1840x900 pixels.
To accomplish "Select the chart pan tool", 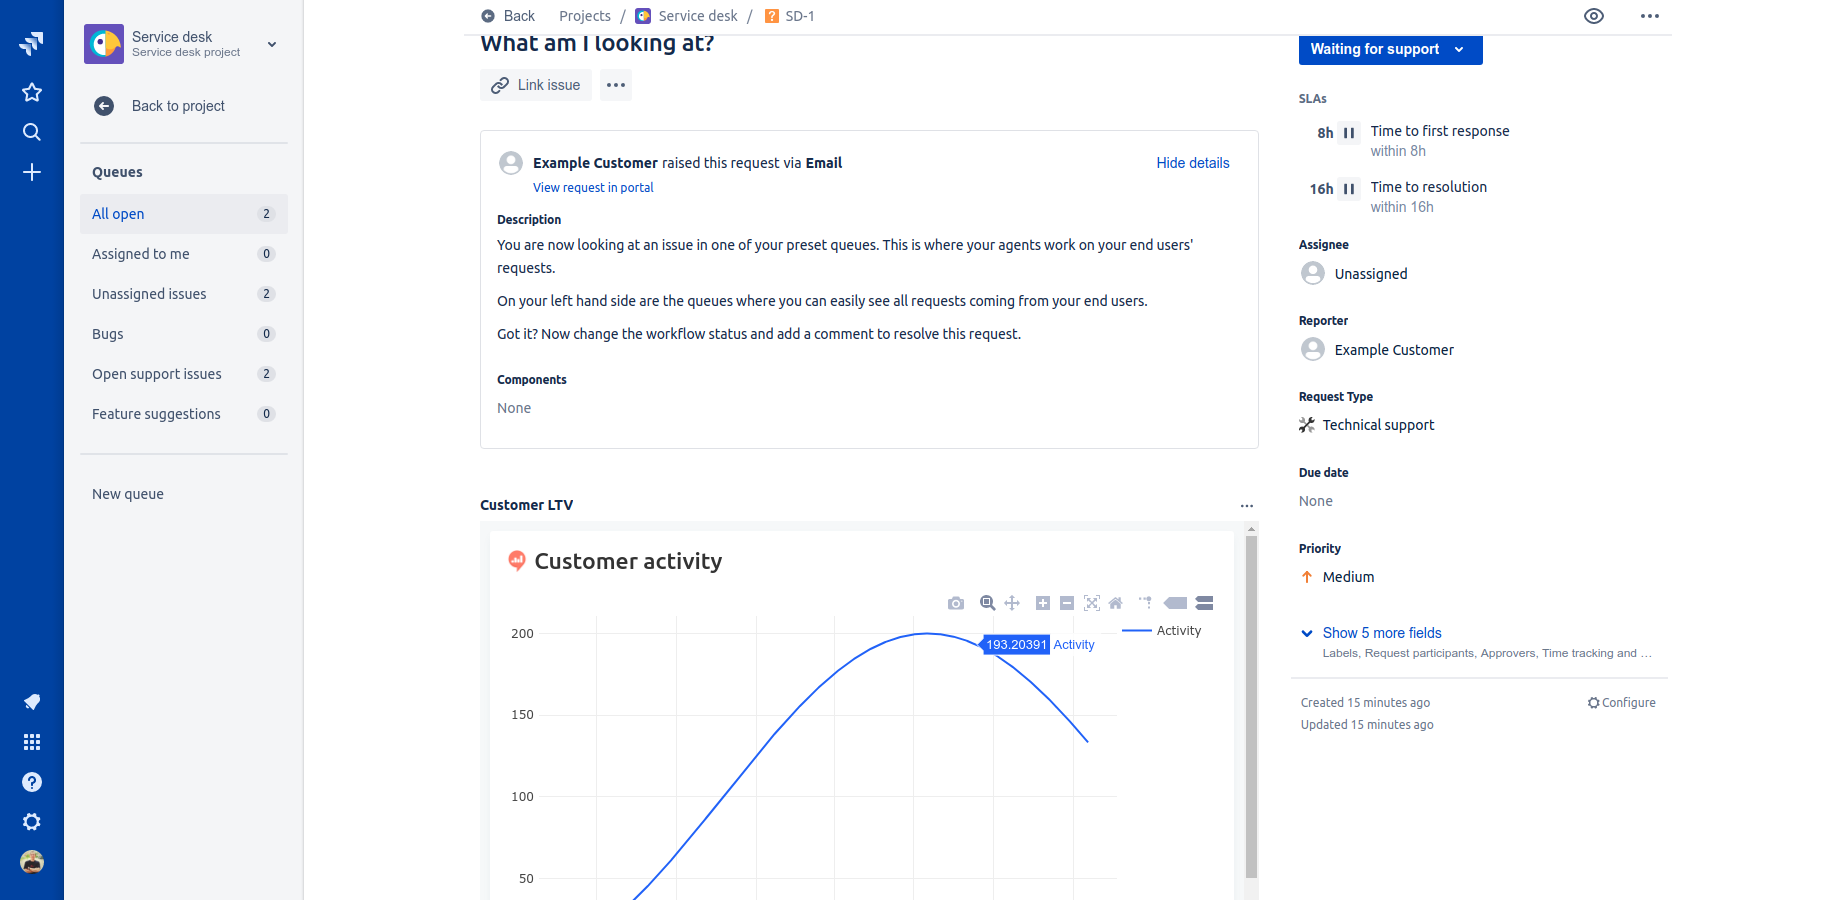I will point(1012,603).
